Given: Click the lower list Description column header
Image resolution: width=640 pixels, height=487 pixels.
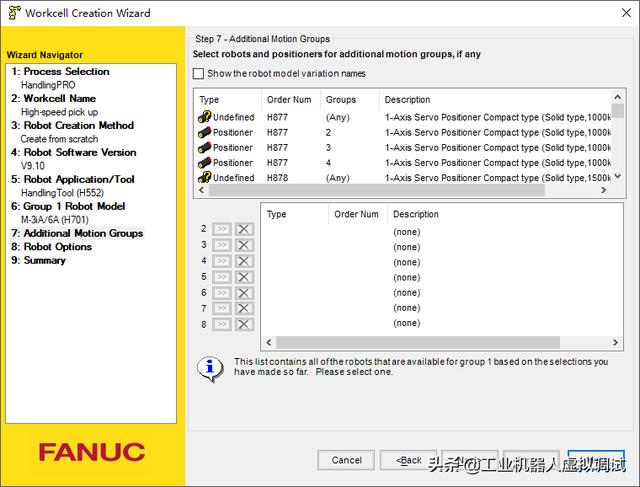Looking at the screenshot, I should tap(504, 214).
